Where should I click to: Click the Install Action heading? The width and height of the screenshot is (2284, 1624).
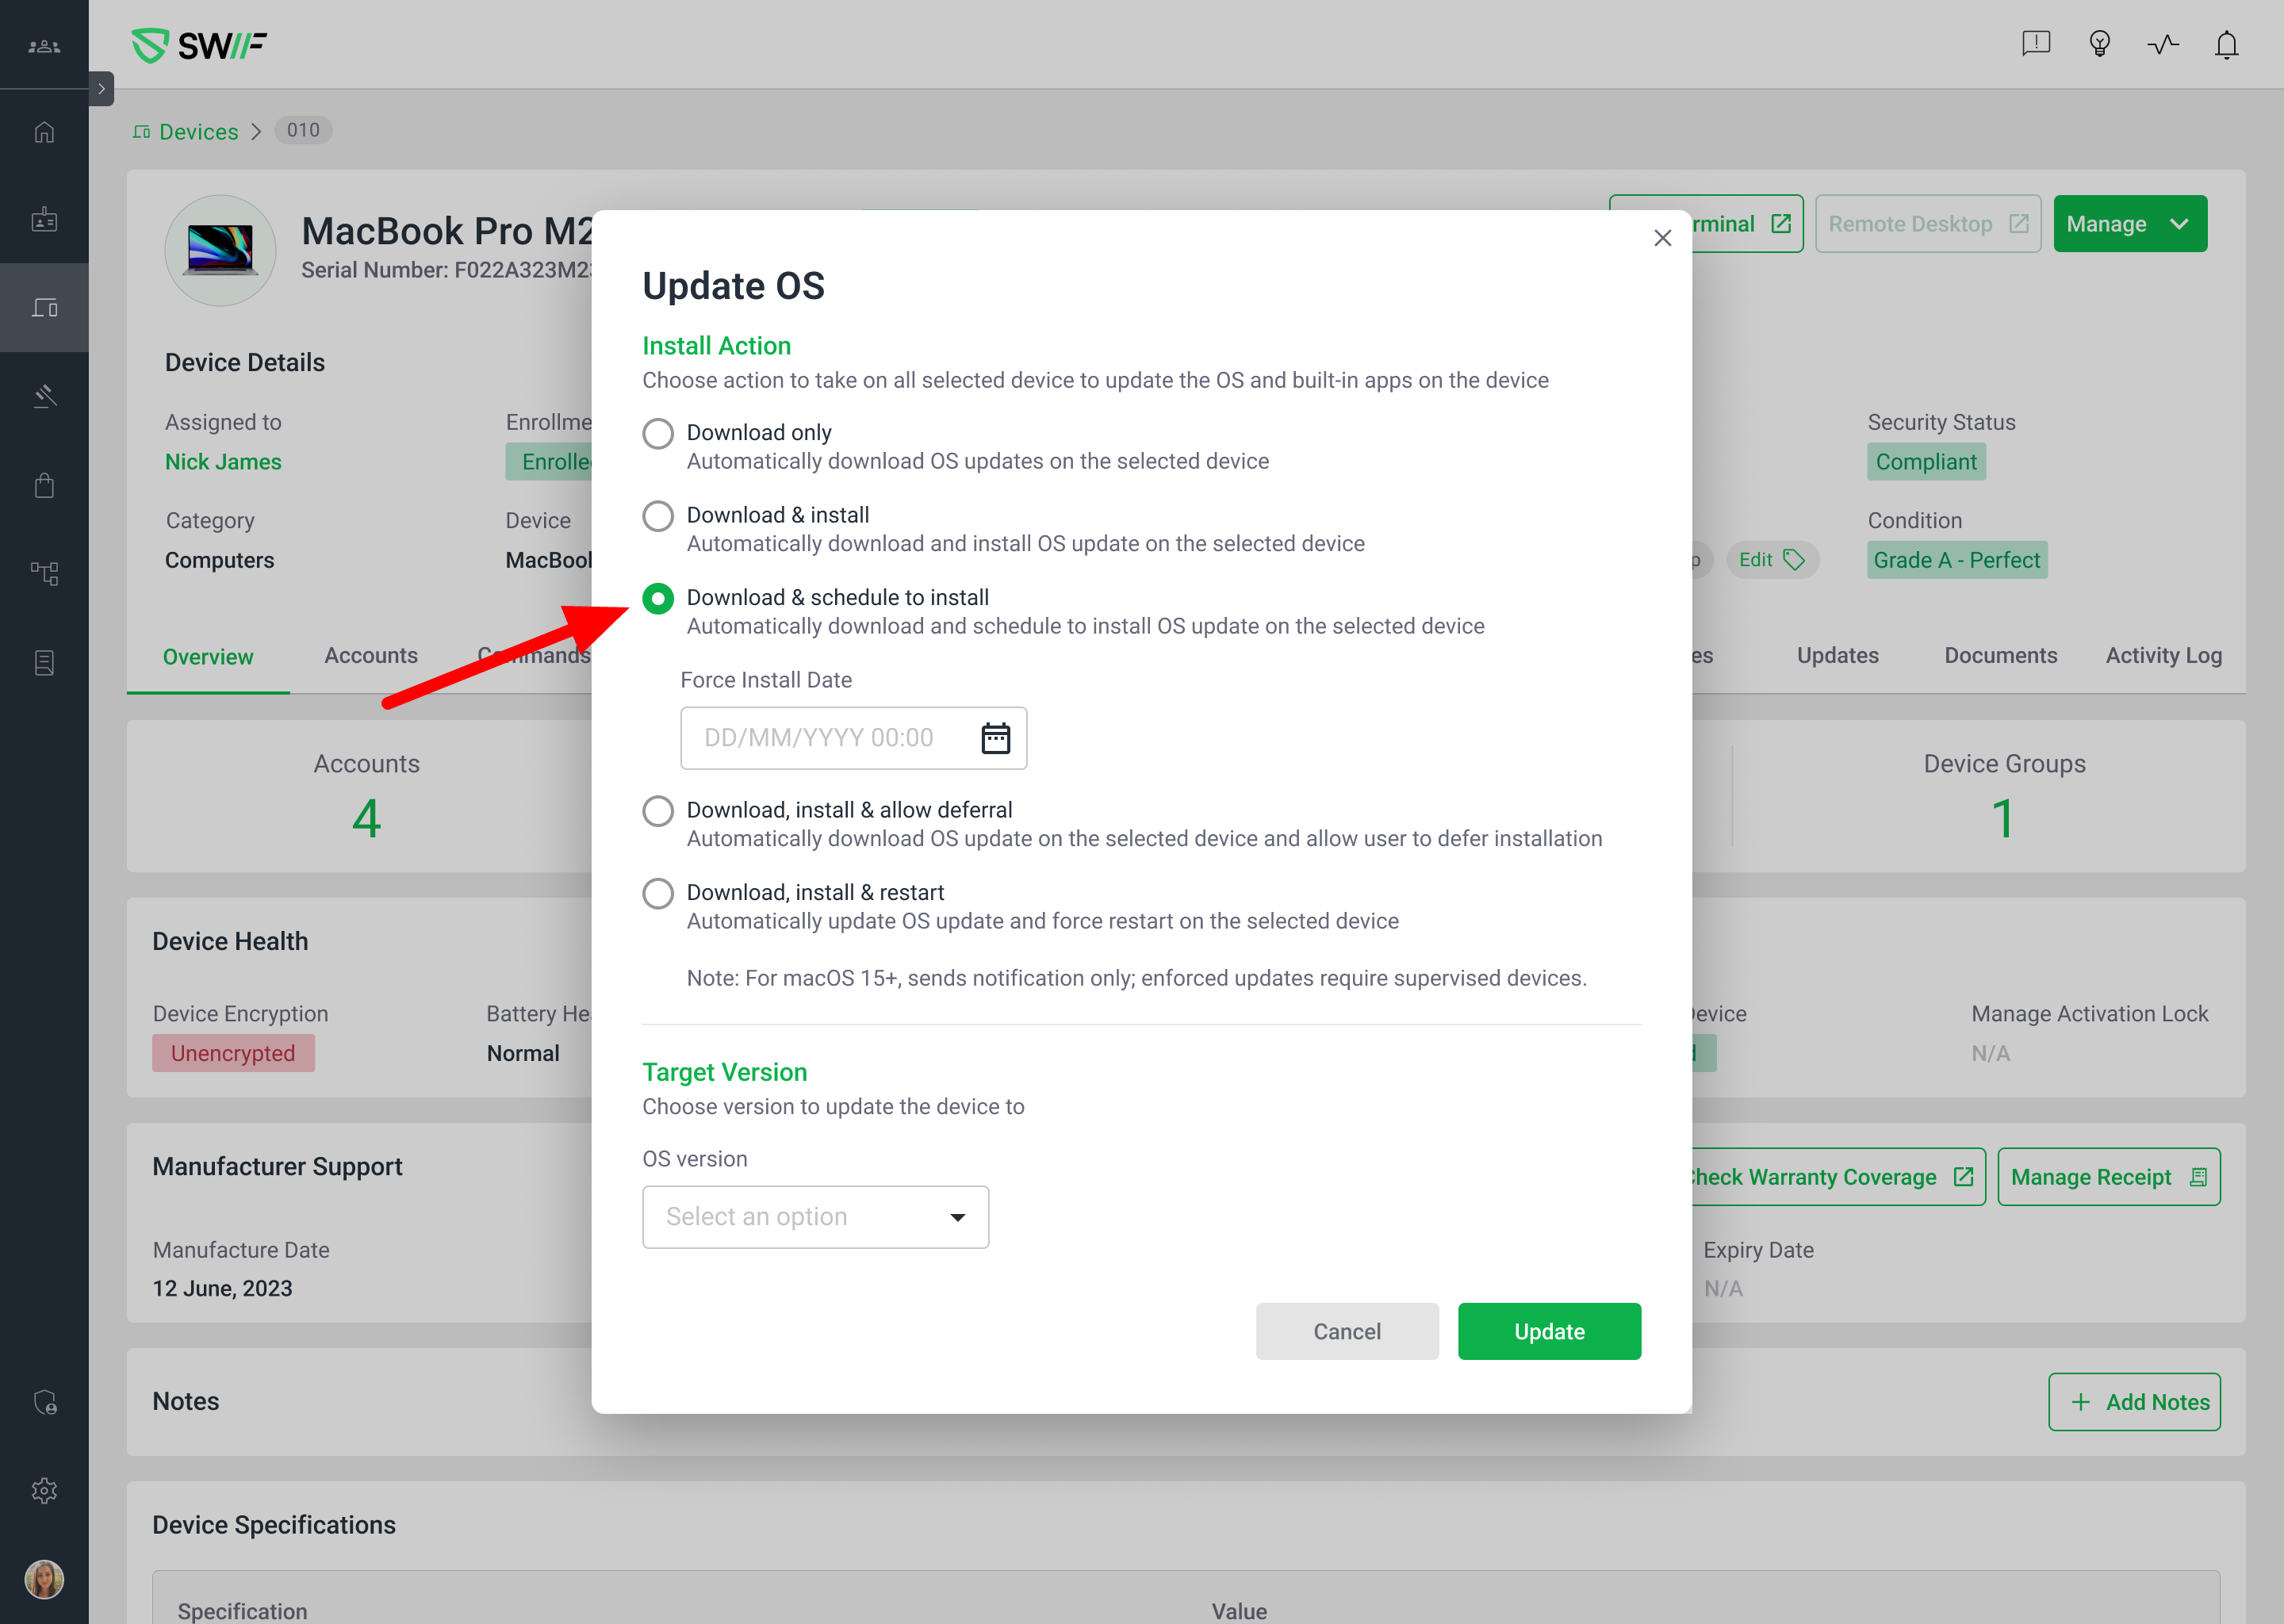pyautogui.click(x=716, y=346)
